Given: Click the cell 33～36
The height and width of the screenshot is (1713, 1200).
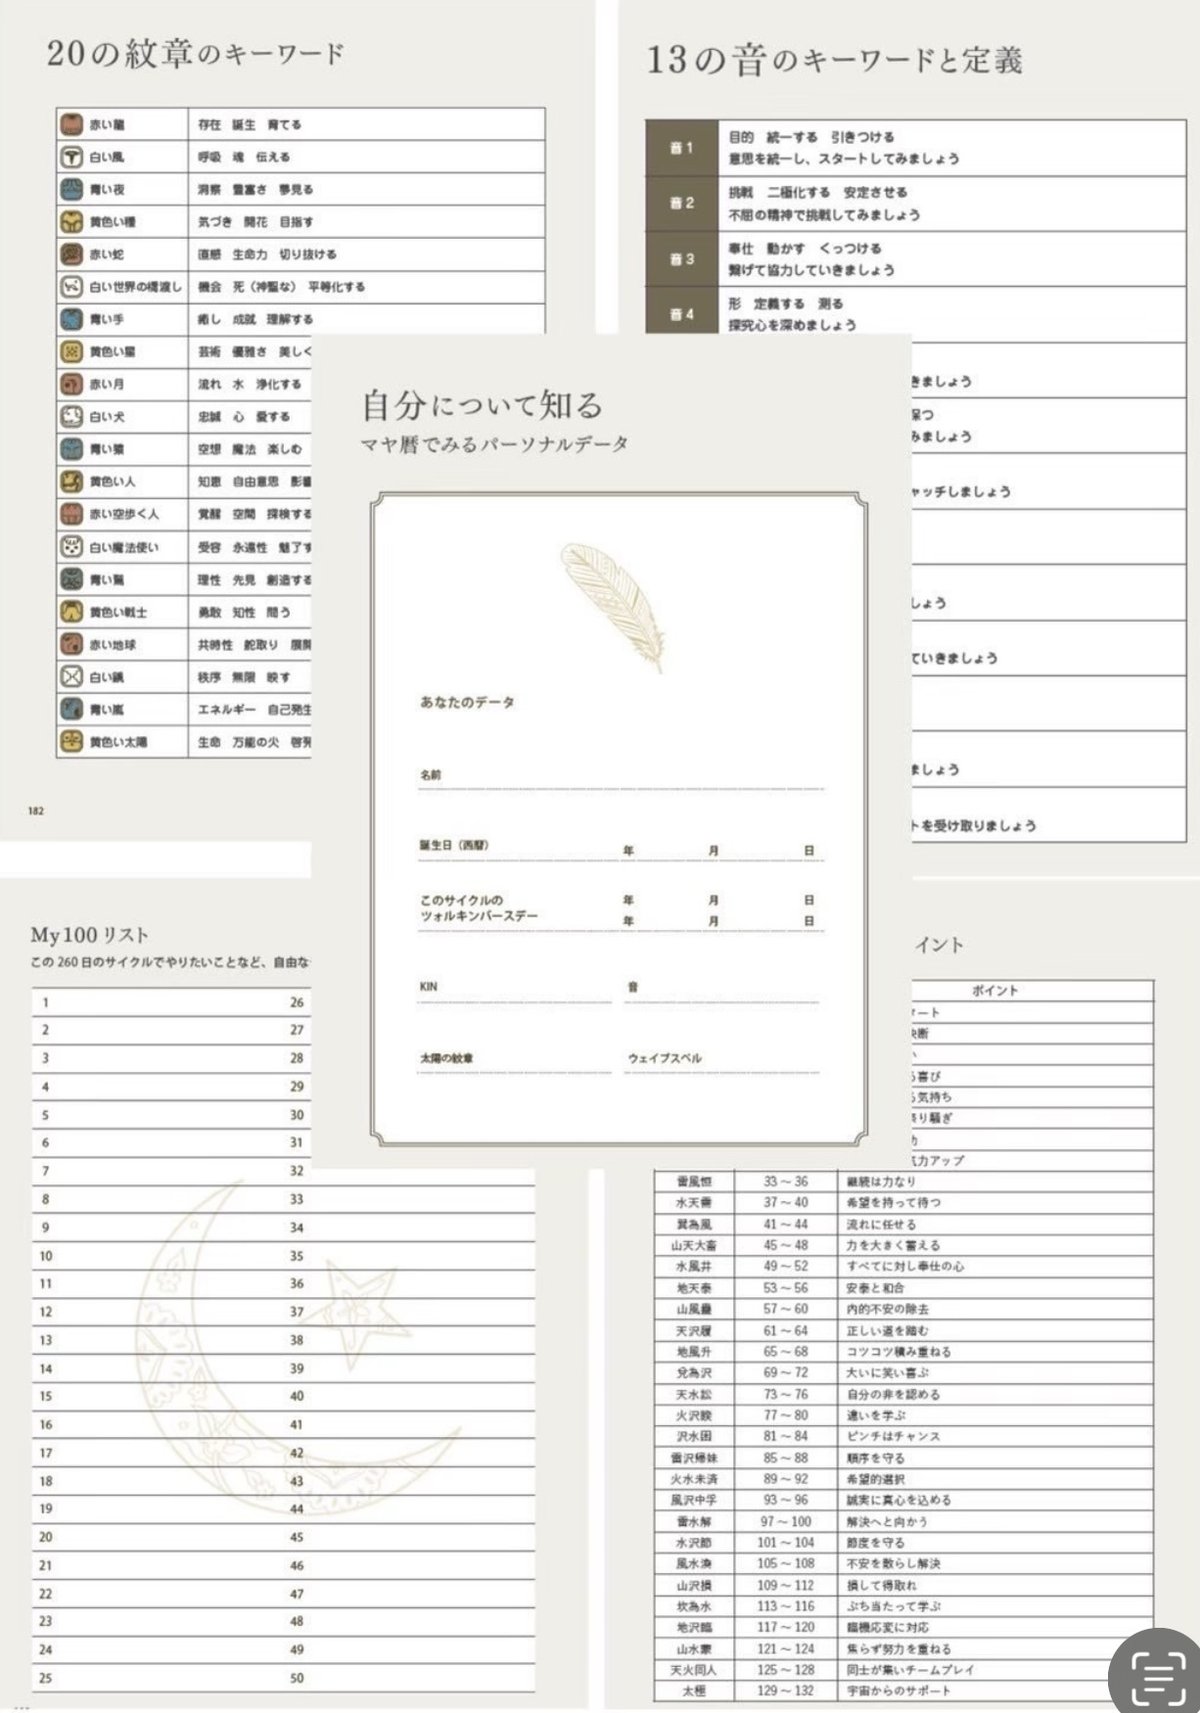Looking at the screenshot, I should point(786,1181).
